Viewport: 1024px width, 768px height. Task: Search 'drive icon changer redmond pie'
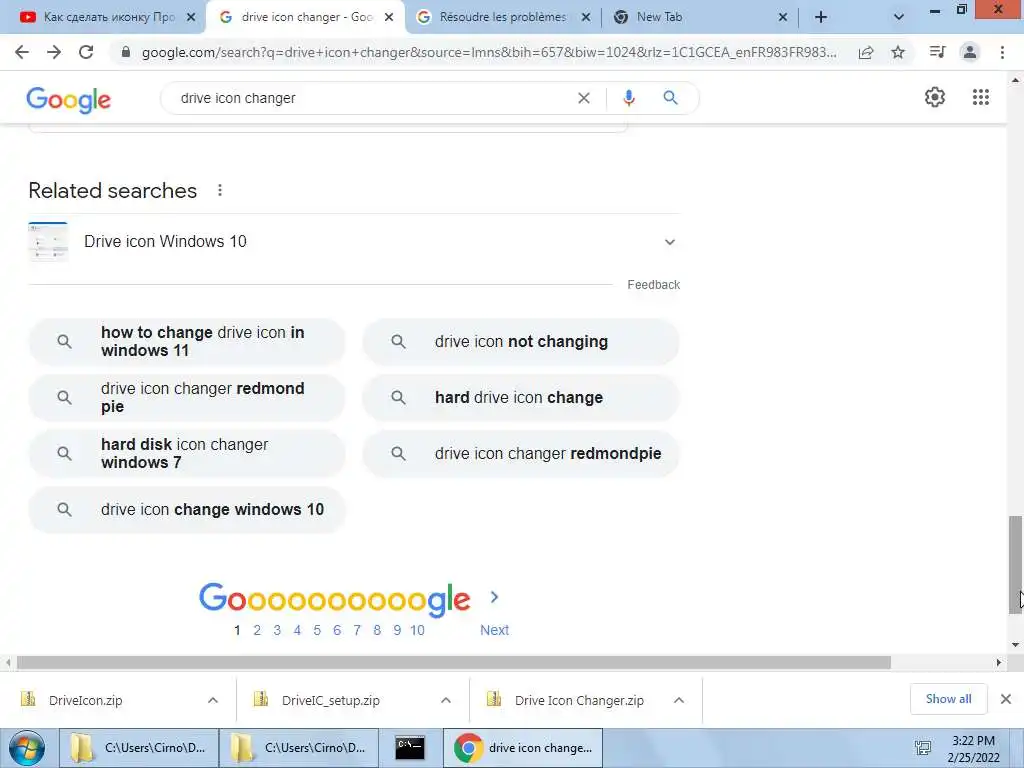[x=187, y=398]
